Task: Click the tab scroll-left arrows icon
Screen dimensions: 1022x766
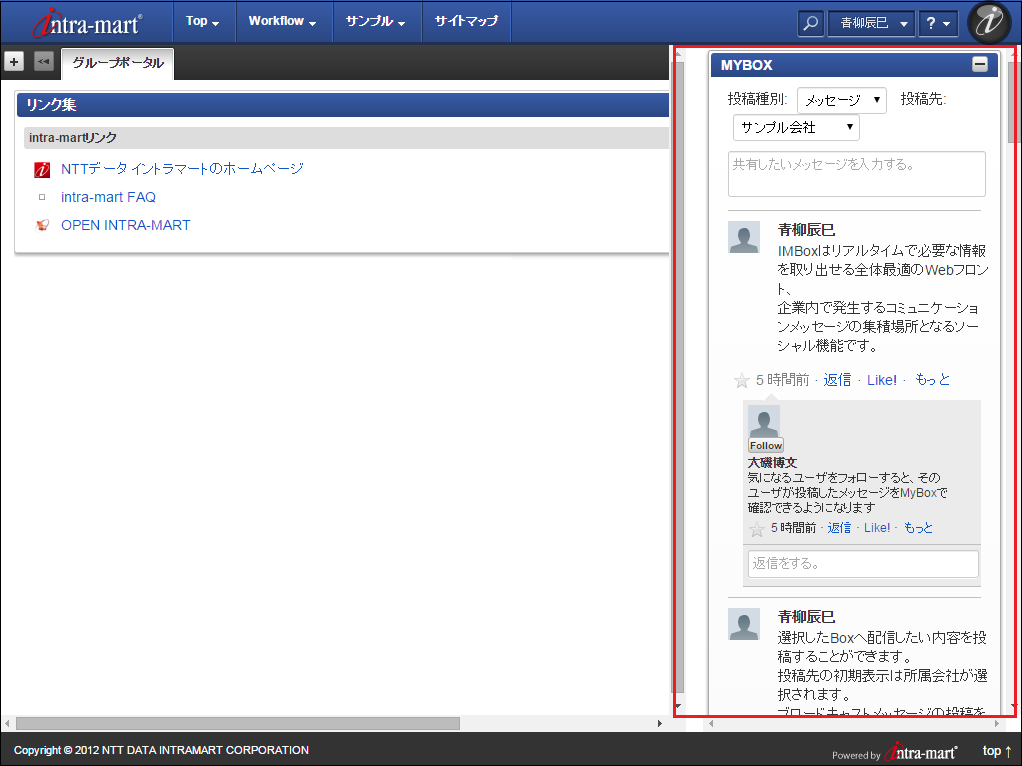Action: coord(43,62)
